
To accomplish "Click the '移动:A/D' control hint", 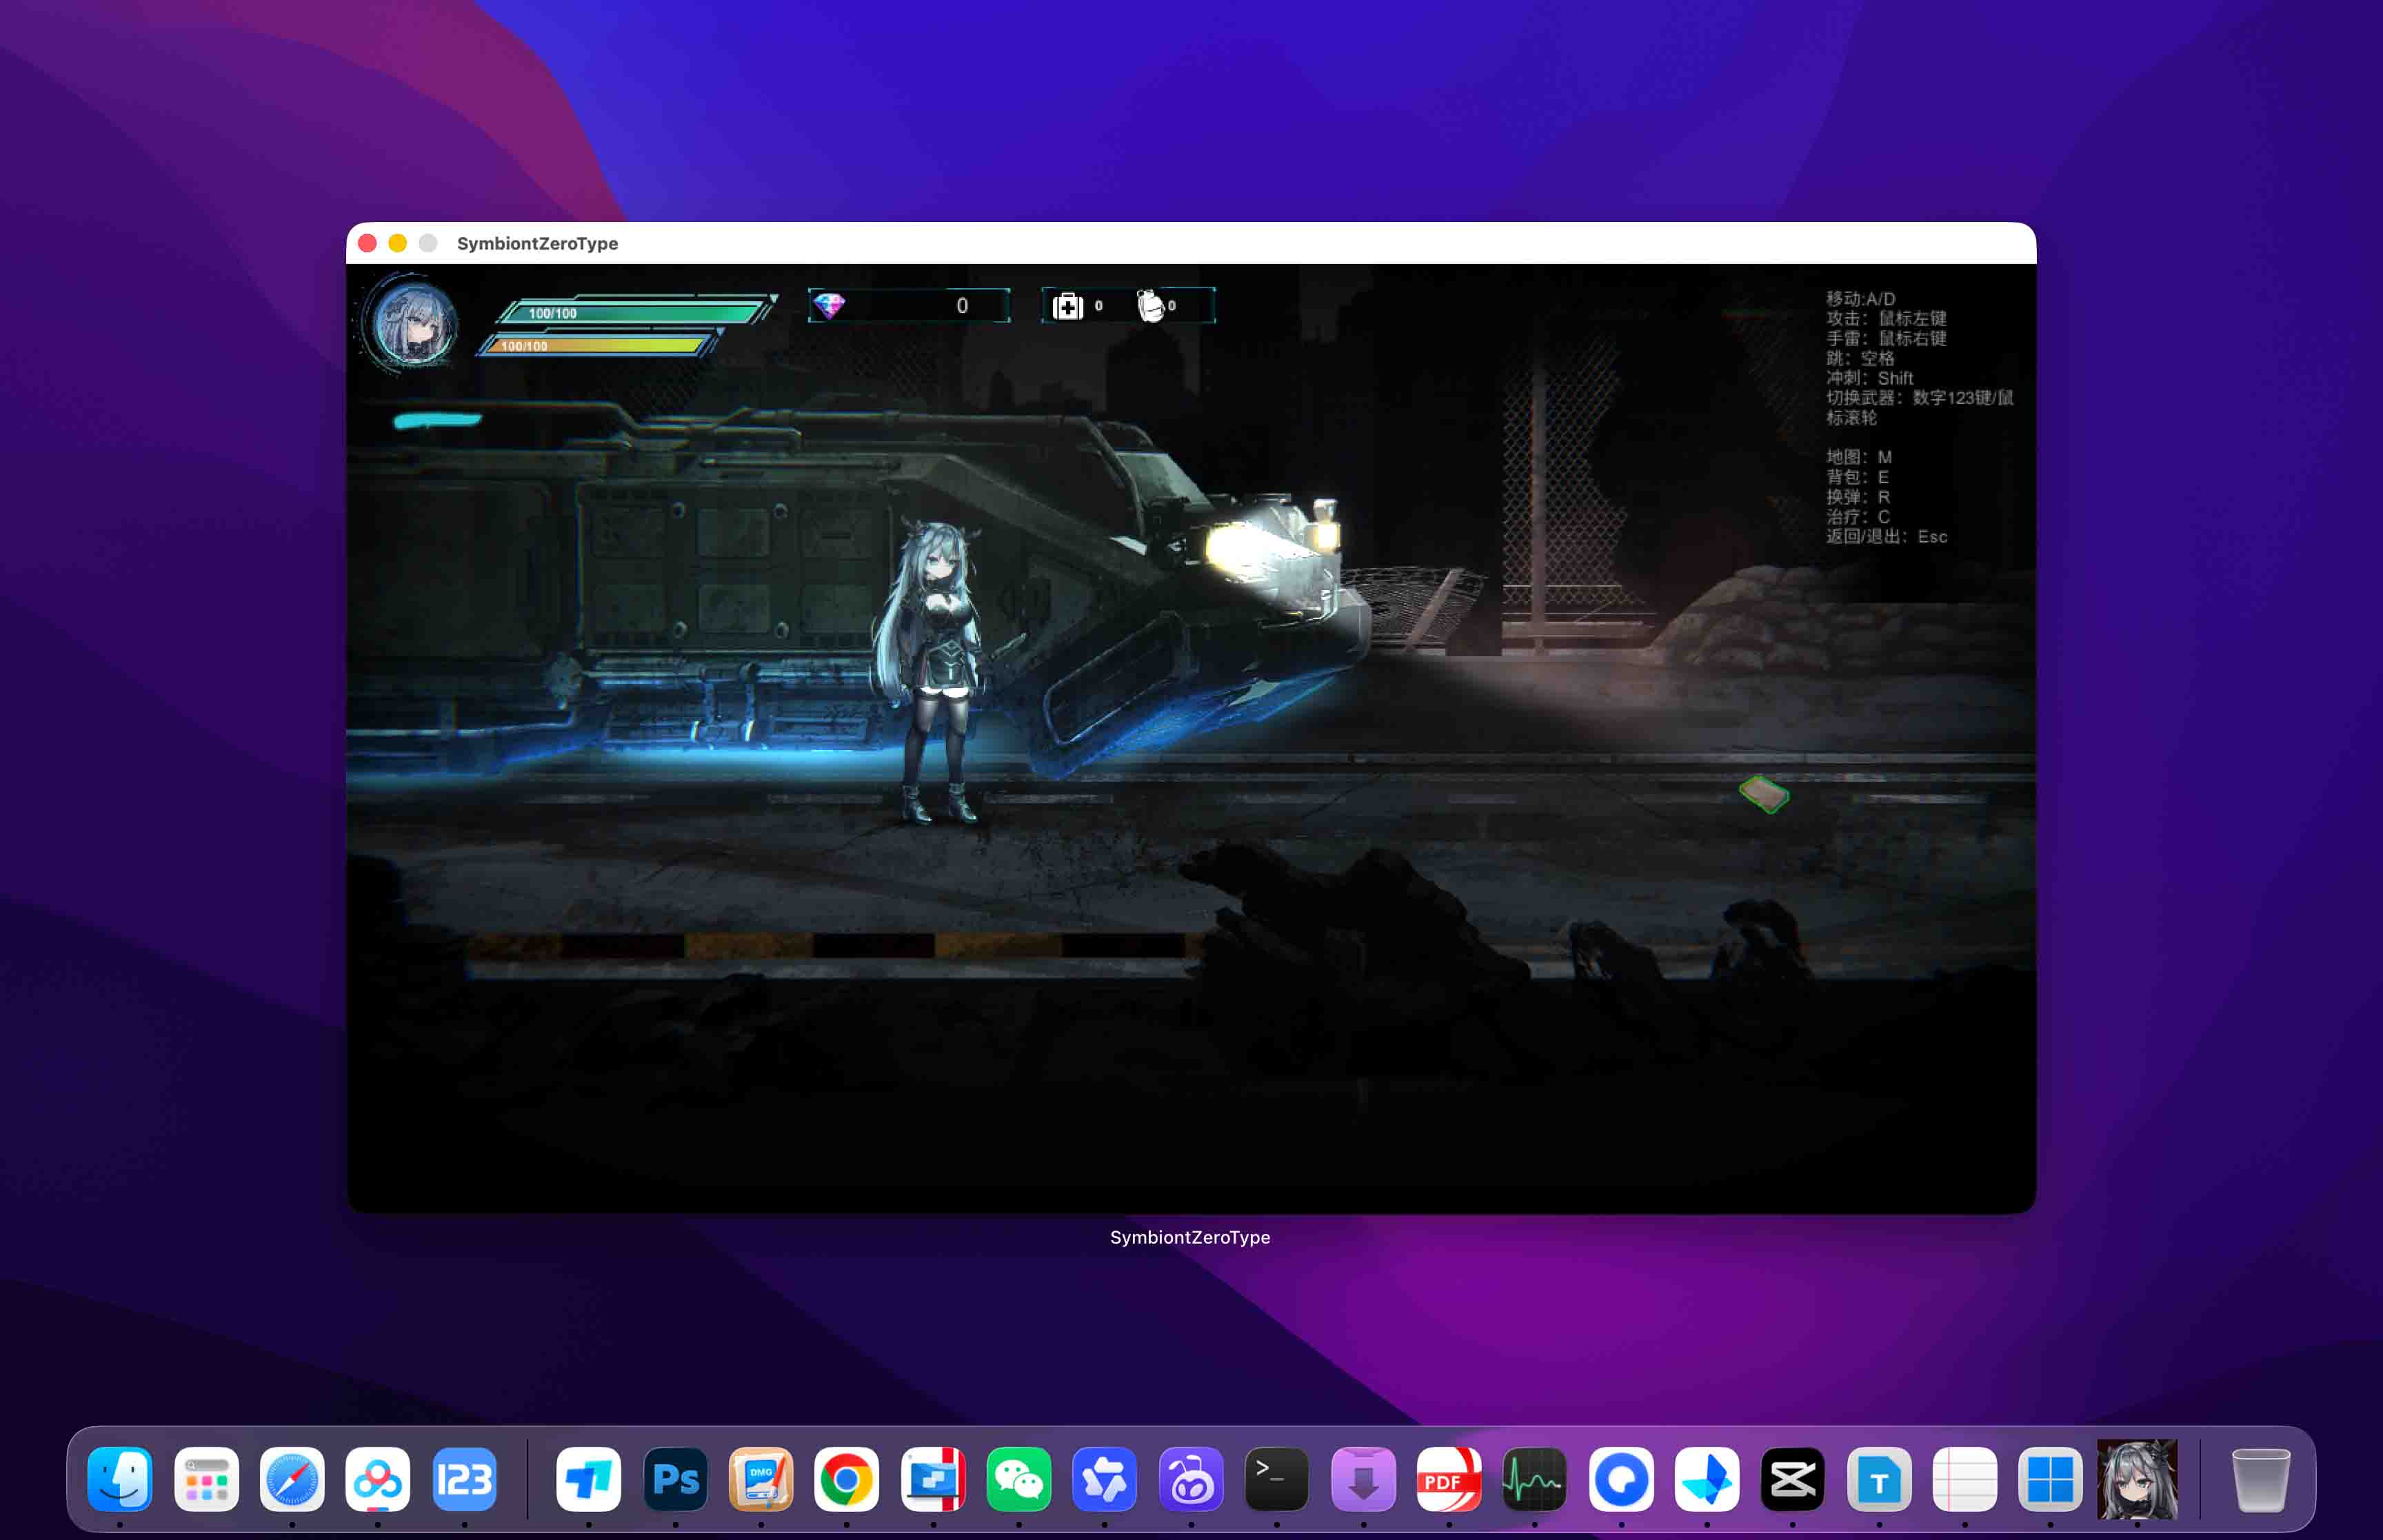I will [x=1860, y=299].
